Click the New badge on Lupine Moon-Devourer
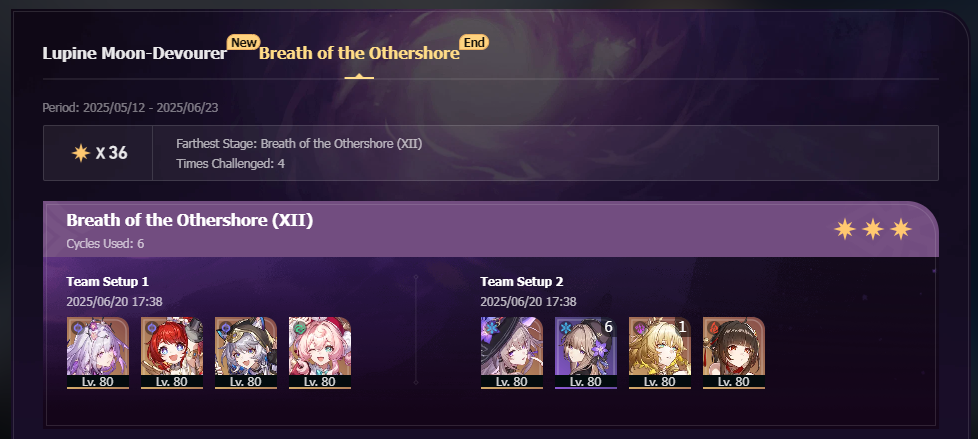 (244, 42)
